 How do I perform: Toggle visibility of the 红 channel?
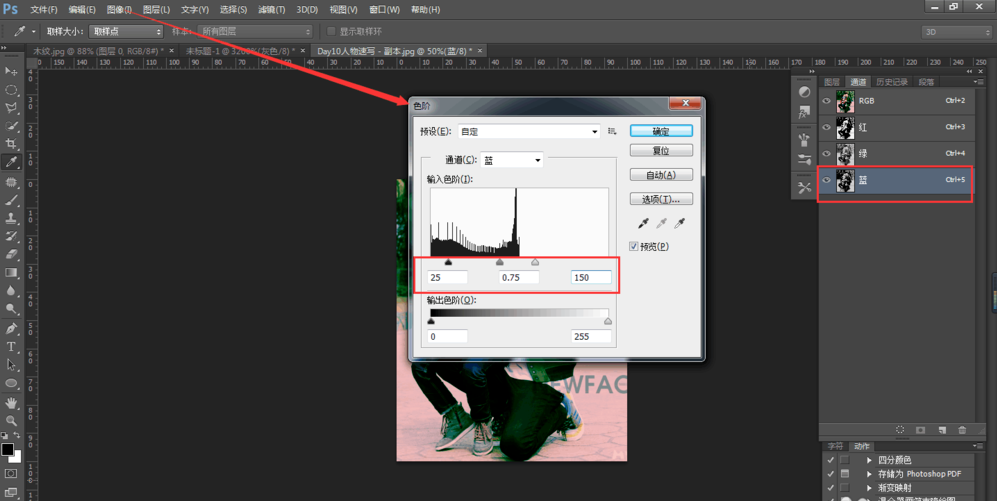point(827,127)
